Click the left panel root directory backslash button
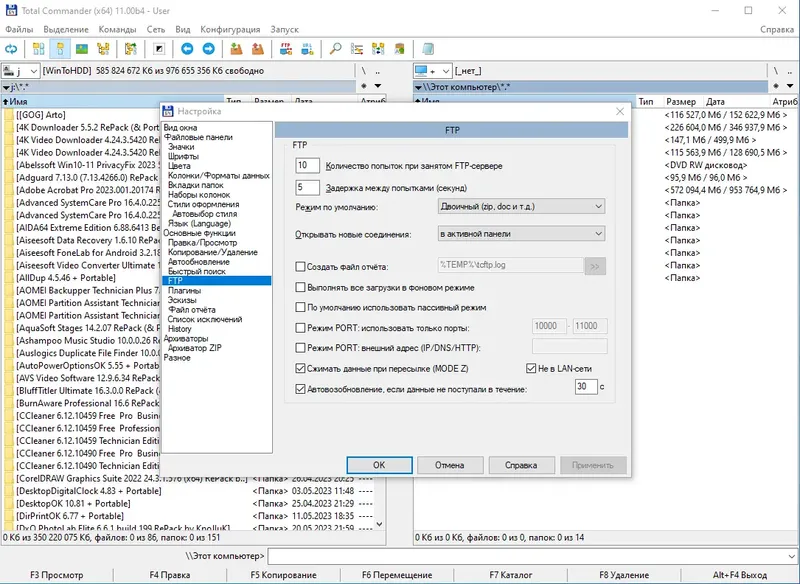Viewport: 800px width, 584px height. [x=364, y=71]
